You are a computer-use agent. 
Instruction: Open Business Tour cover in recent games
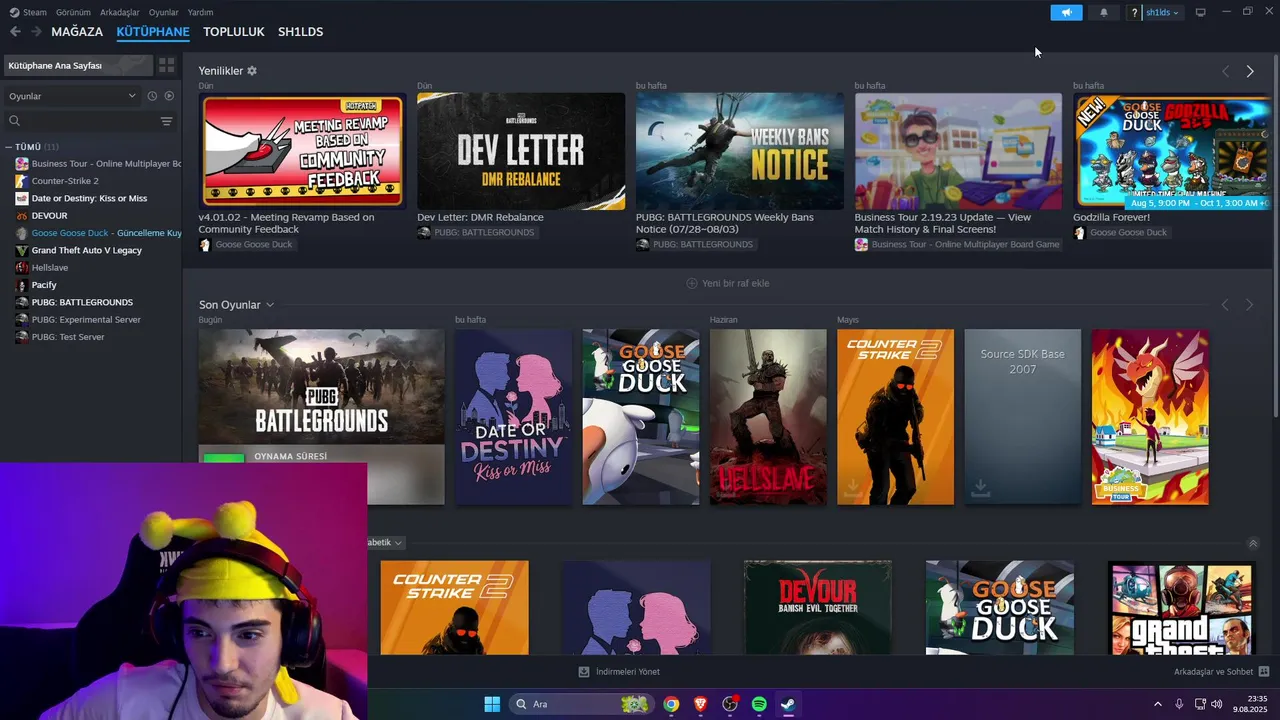(x=1150, y=417)
